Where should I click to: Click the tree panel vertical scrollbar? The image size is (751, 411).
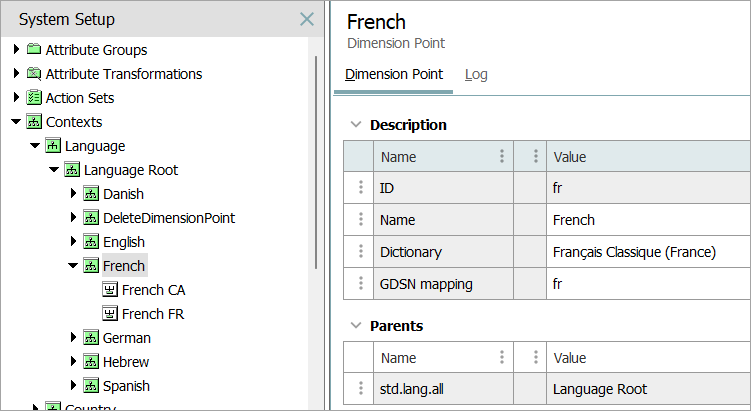pyautogui.click(x=317, y=160)
